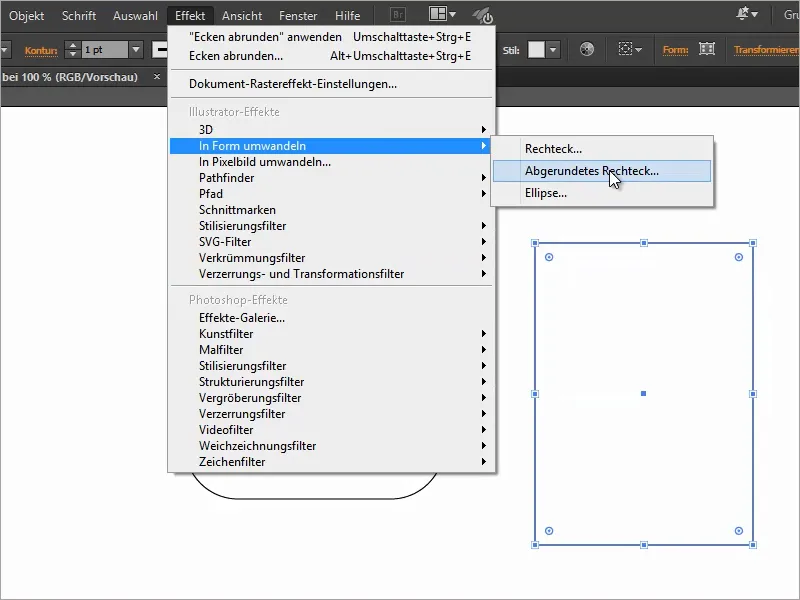Open the stroke weight dropdown arrow
This screenshot has width=800, height=600.
pyautogui.click(x=136, y=49)
